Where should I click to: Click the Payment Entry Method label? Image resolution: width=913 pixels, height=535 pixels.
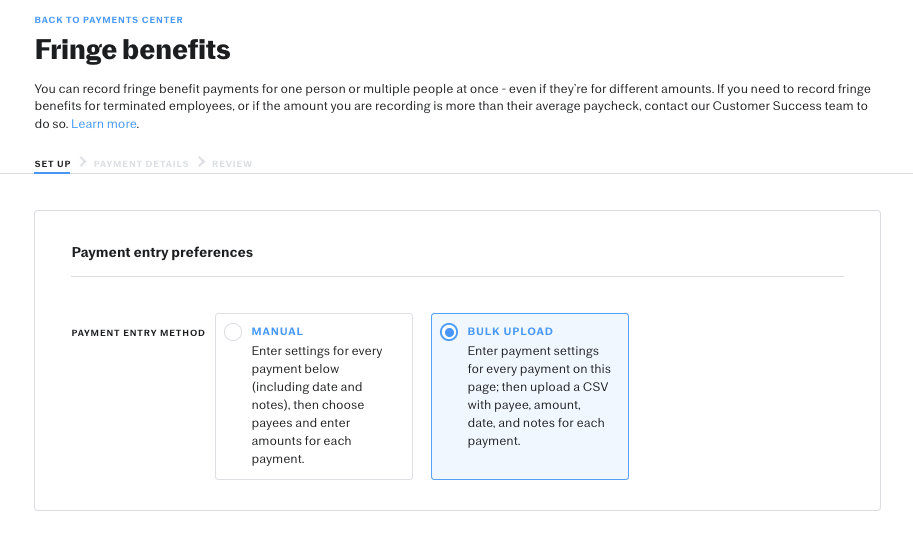pos(138,333)
